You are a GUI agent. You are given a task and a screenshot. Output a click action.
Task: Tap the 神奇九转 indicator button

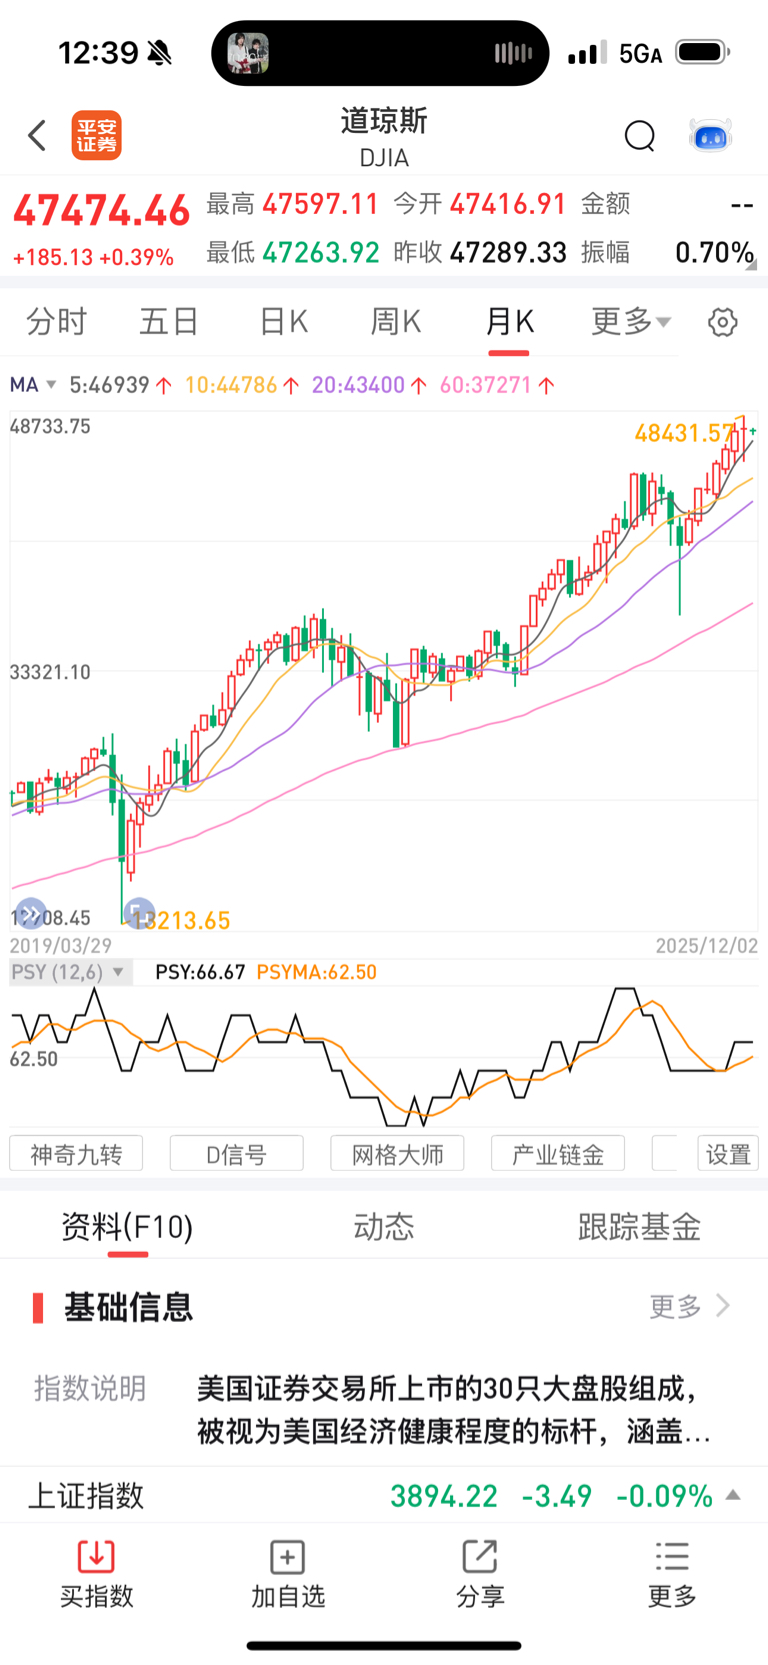[x=76, y=1154]
